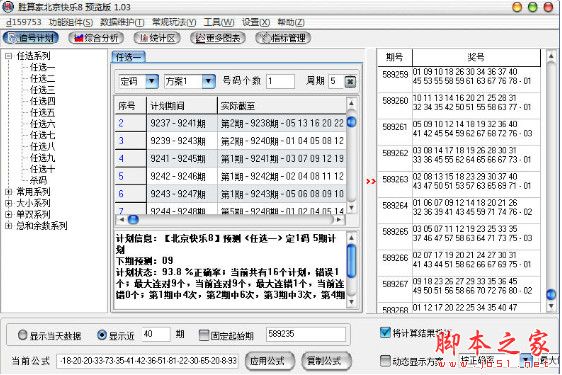Select the 显示近 radio button

(x=102, y=335)
